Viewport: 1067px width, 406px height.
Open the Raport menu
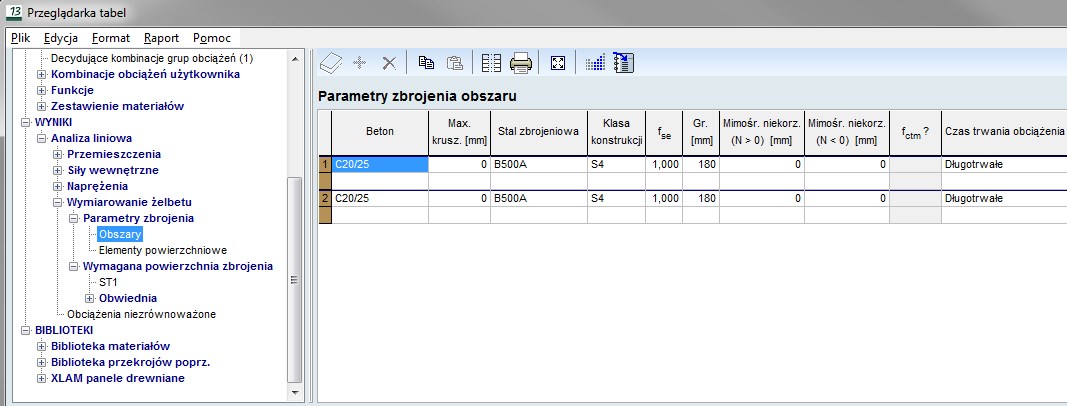pyautogui.click(x=161, y=38)
